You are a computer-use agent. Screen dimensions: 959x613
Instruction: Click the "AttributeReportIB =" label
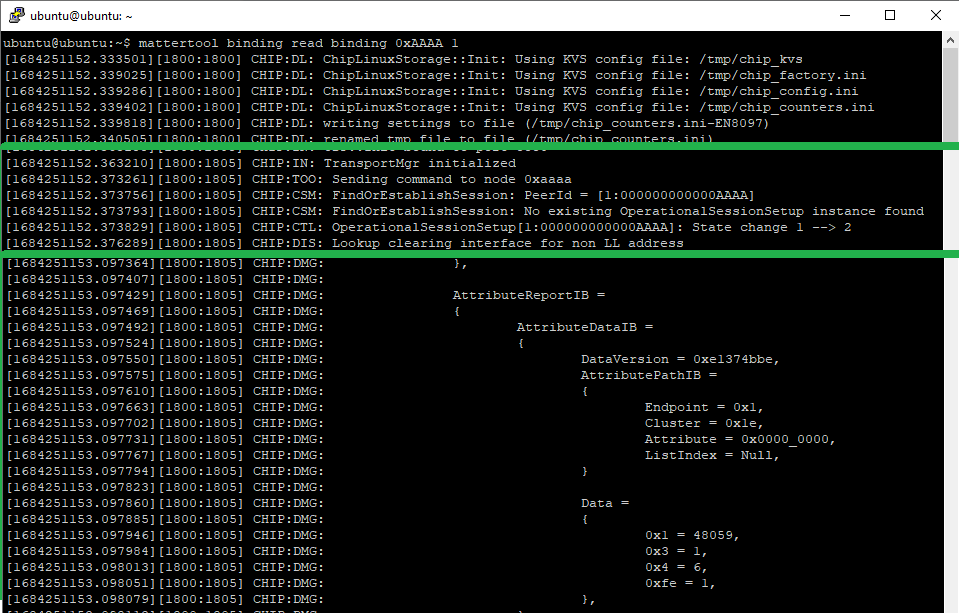pos(529,295)
